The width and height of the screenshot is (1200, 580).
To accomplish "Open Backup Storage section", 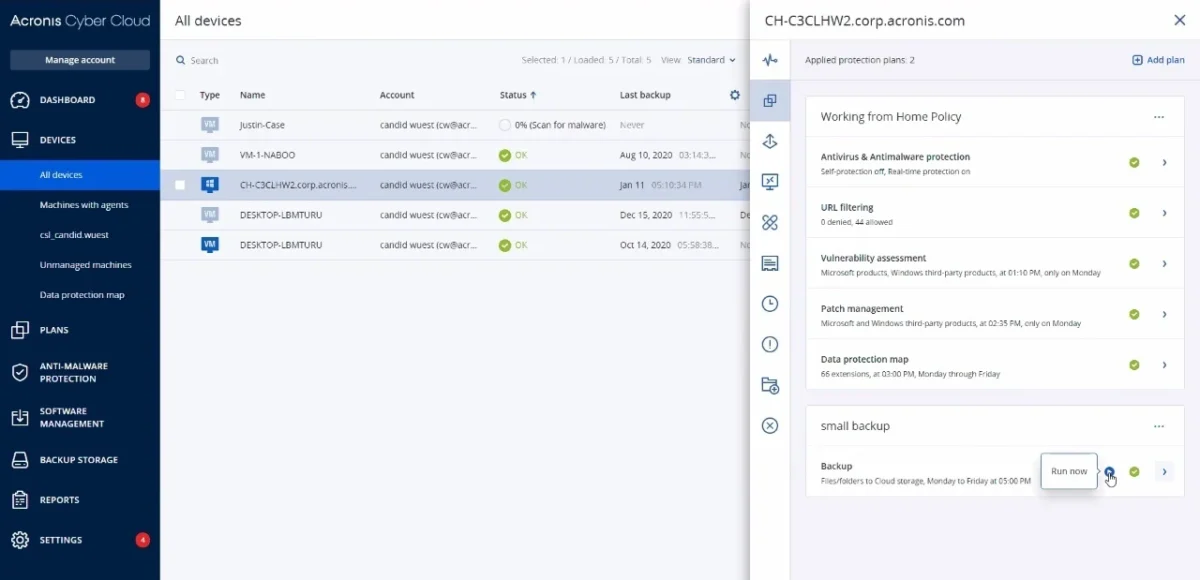I will pyautogui.click(x=80, y=460).
